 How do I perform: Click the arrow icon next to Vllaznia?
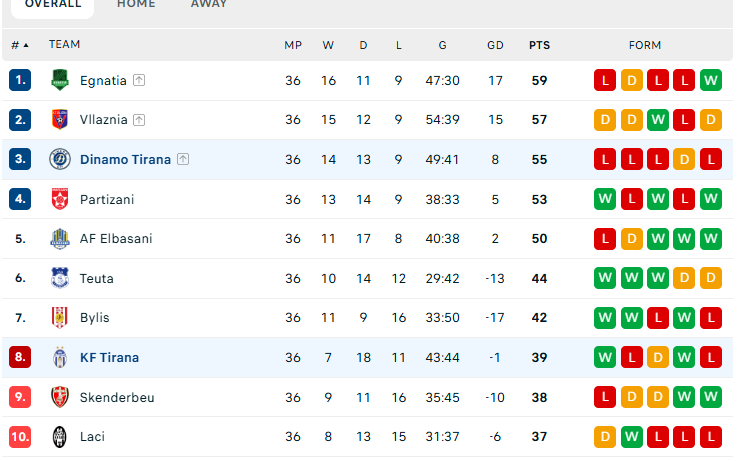(139, 120)
